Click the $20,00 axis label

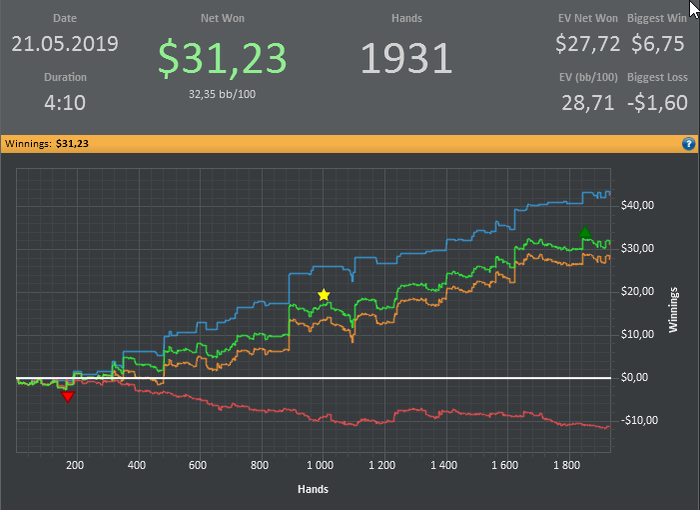[x=638, y=292]
